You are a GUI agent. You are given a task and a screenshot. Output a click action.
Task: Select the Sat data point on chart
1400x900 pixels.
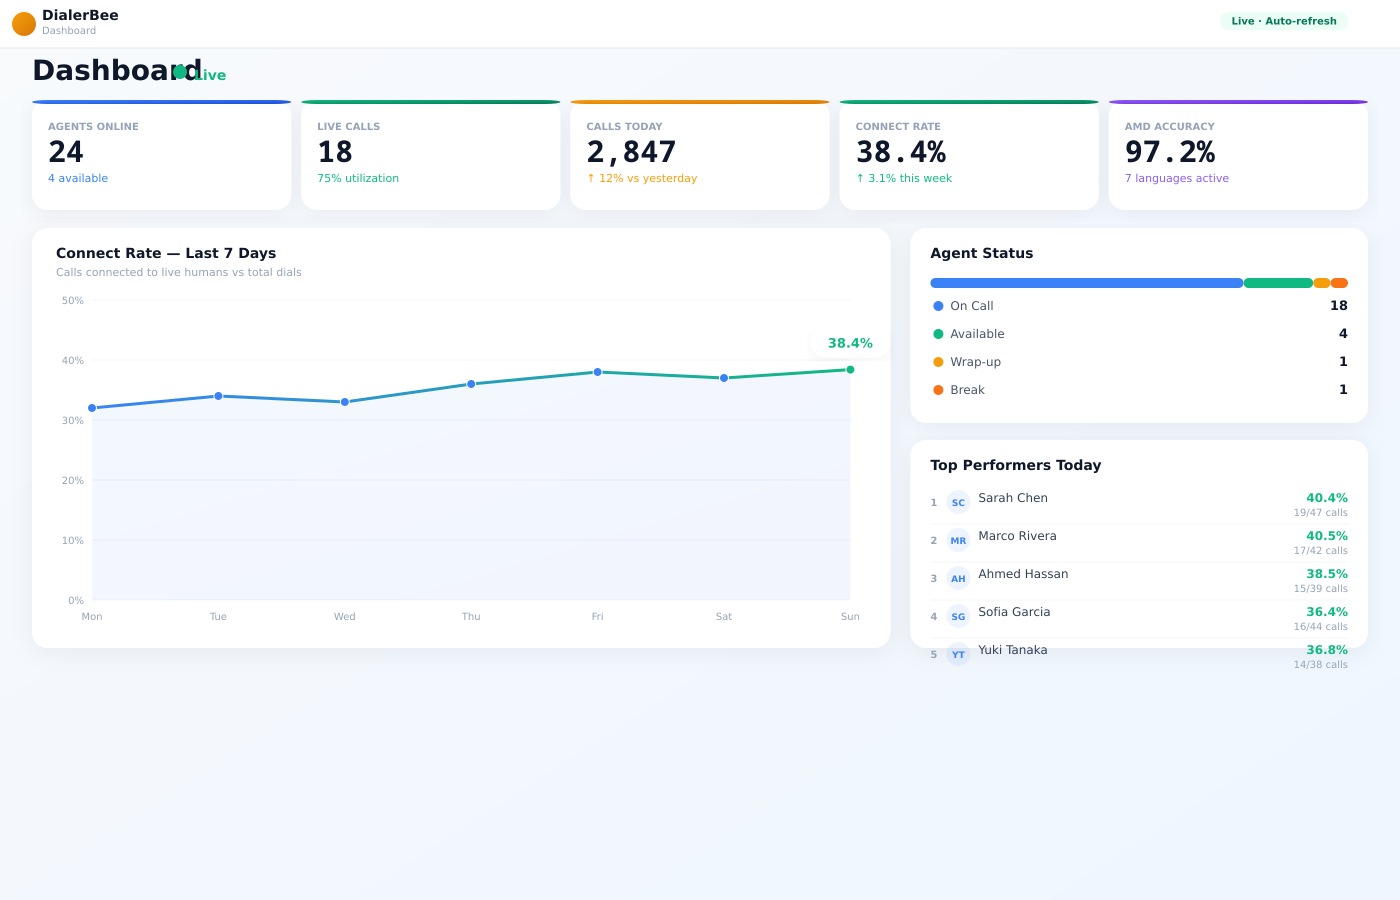pos(724,378)
